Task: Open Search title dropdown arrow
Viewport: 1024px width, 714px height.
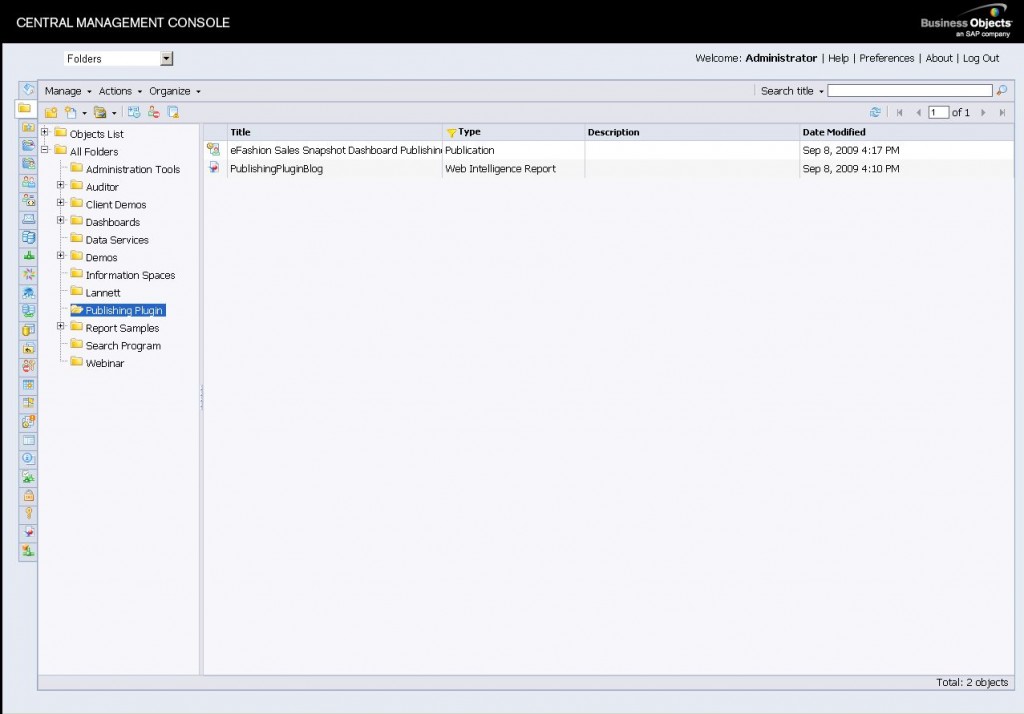Action: 821,91
